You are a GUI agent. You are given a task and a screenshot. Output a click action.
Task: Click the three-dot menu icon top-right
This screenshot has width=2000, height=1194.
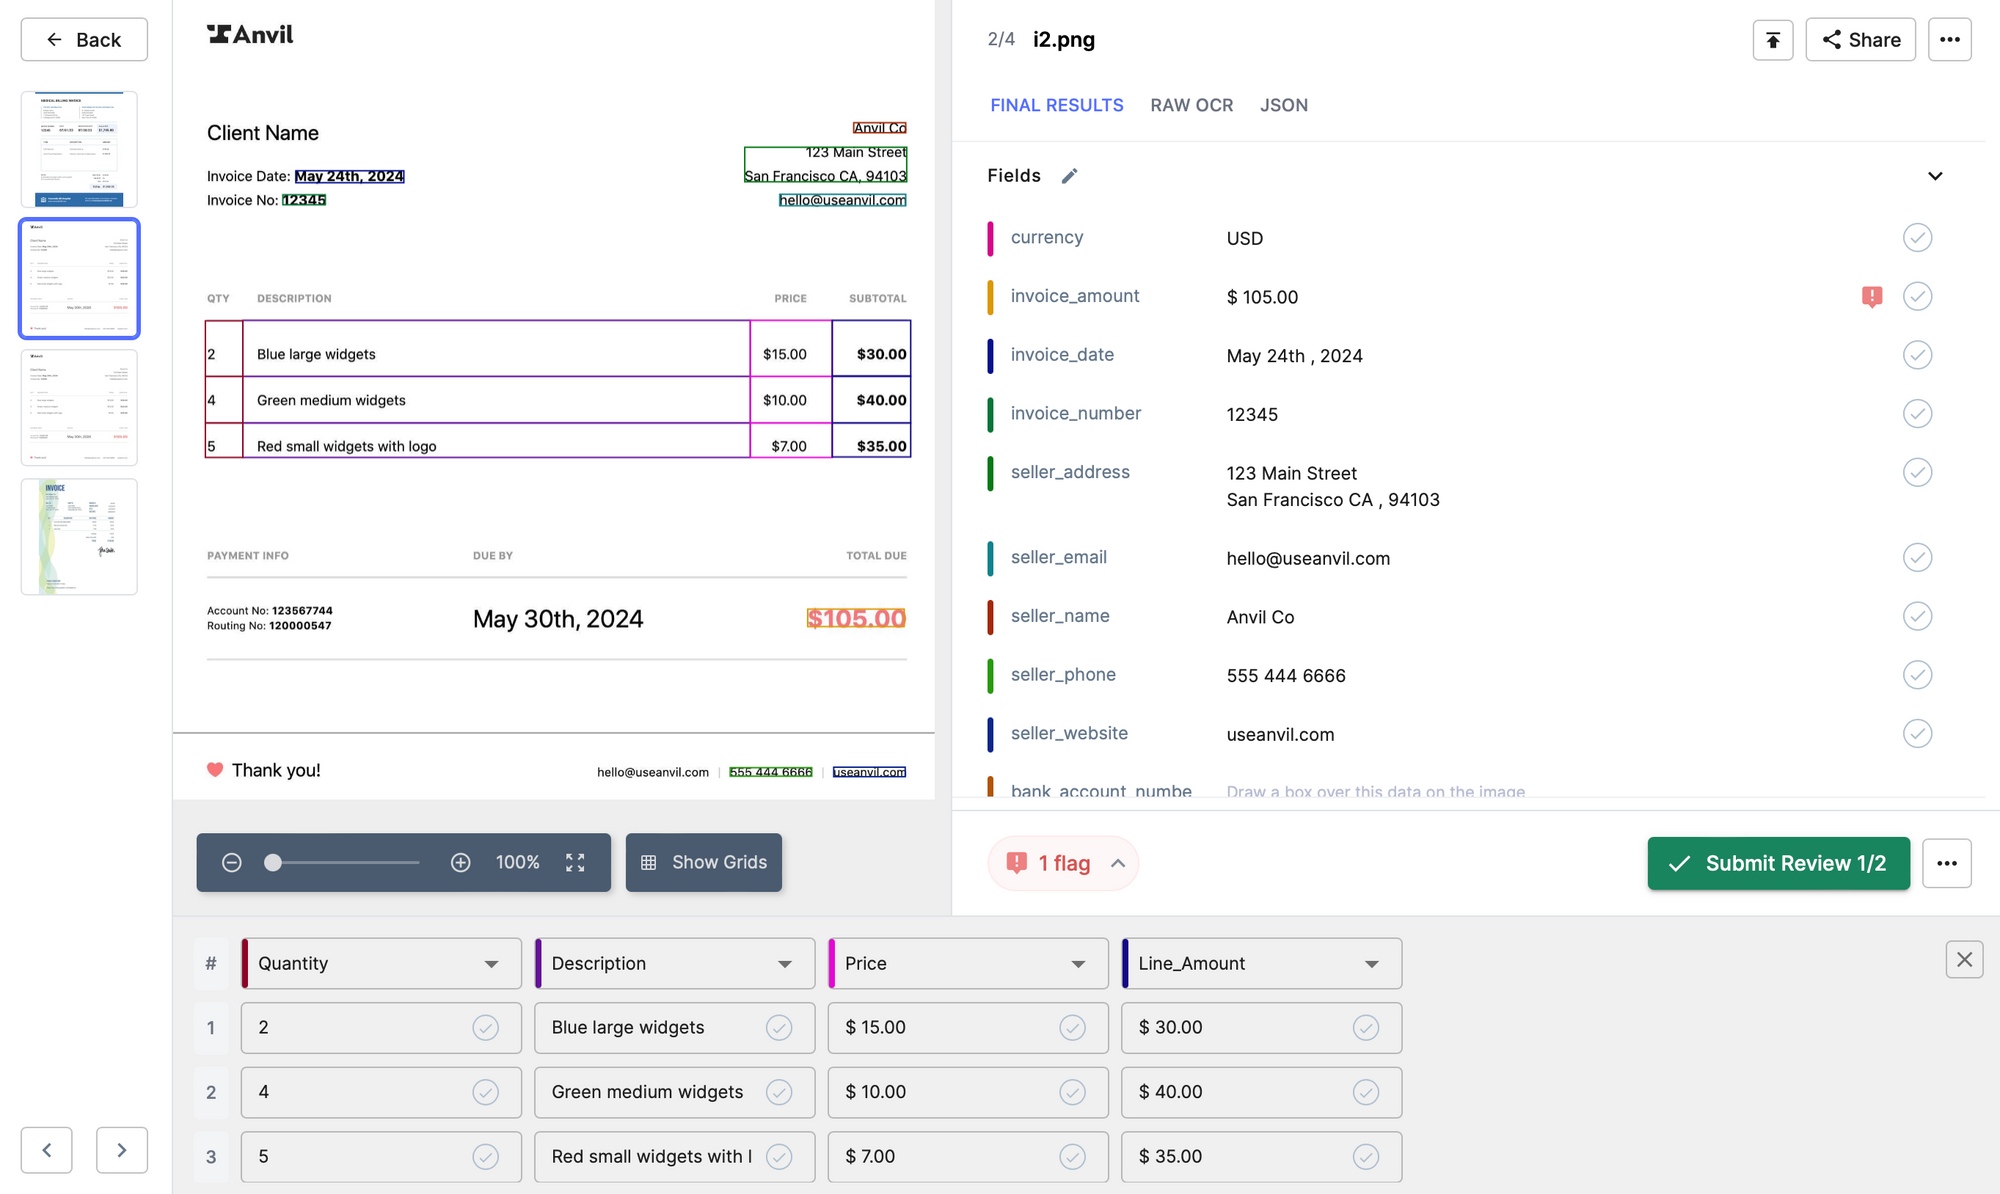(x=1950, y=38)
